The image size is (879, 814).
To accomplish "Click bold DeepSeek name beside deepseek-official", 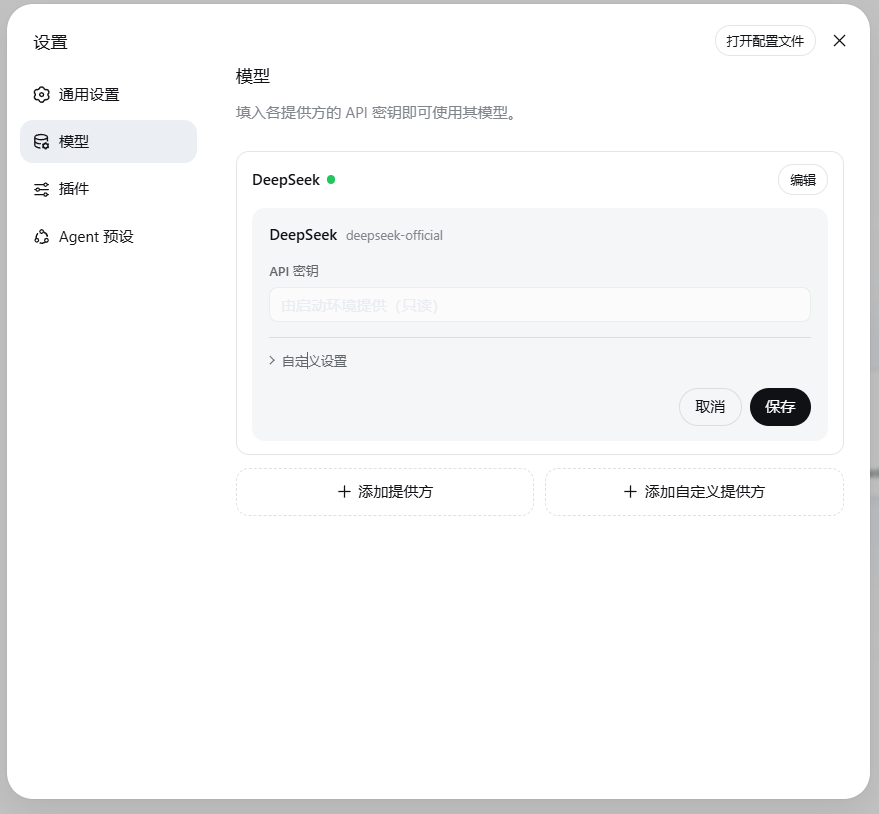I will click(x=303, y=235).
